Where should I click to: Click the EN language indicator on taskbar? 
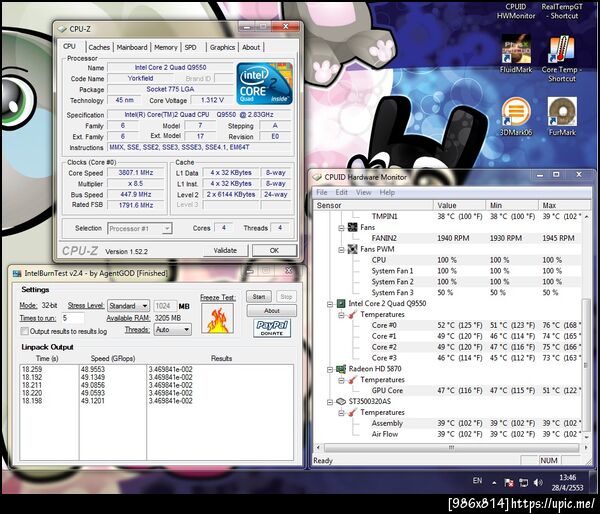[477, 481]
